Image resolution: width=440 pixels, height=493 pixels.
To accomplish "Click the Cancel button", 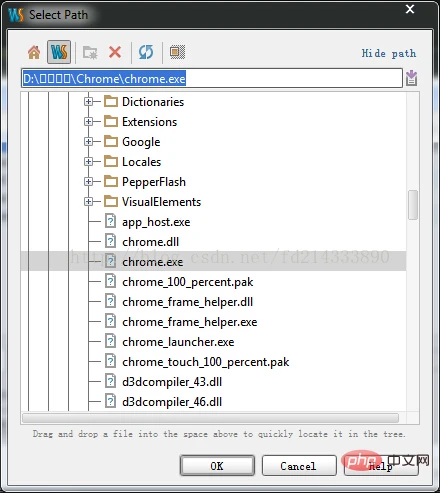I will coord(299,466).
